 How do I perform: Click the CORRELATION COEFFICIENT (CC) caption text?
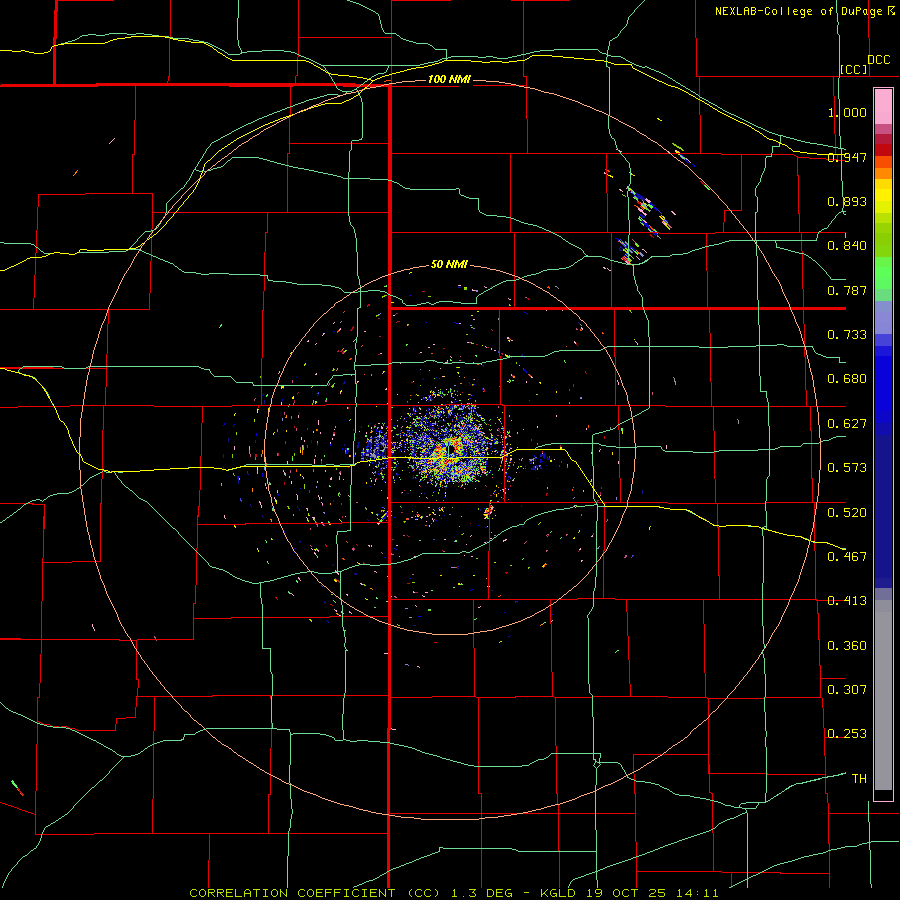(315, 893)
